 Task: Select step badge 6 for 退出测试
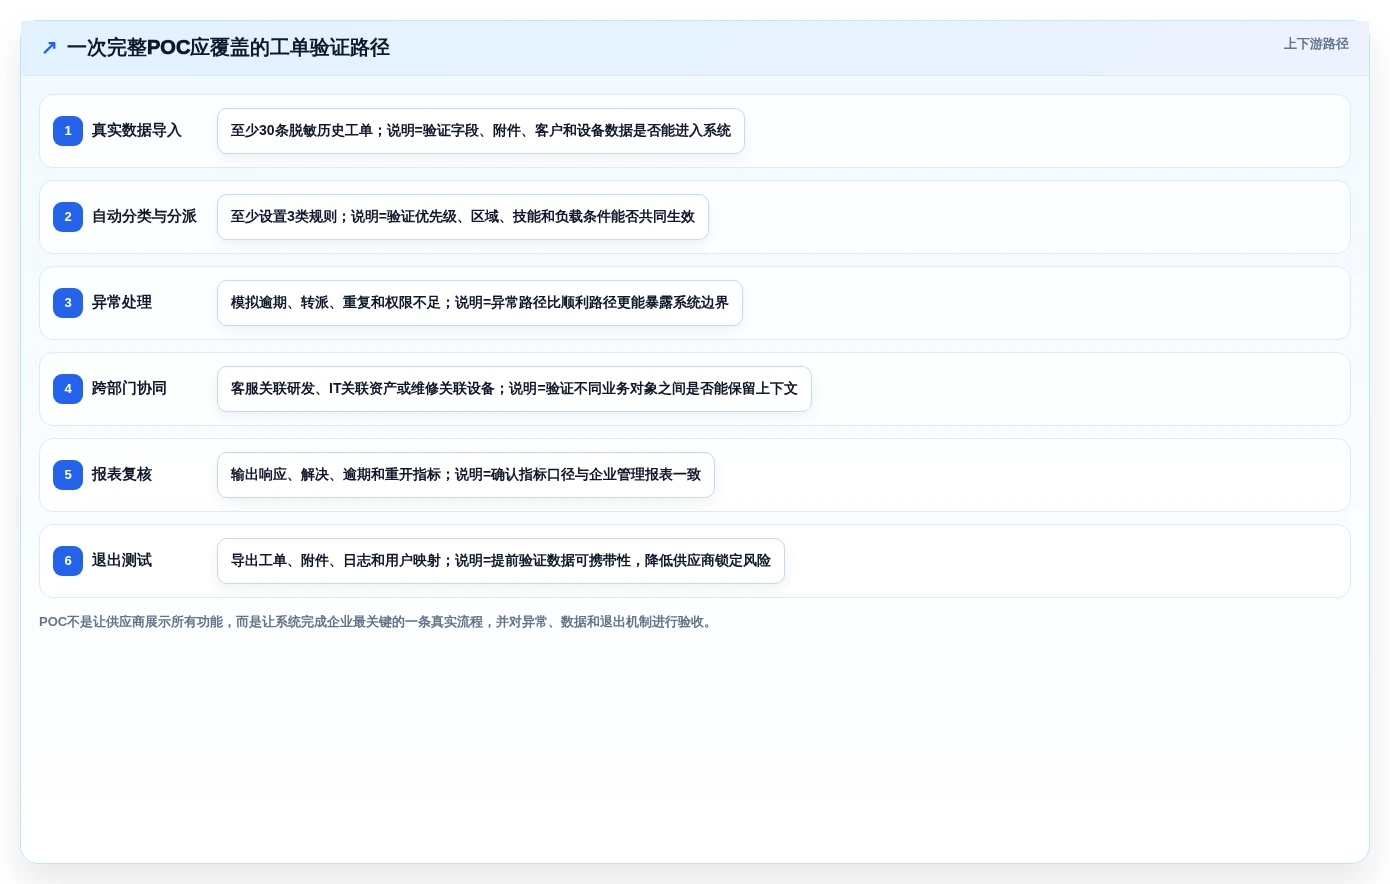[x=68, y=561]
